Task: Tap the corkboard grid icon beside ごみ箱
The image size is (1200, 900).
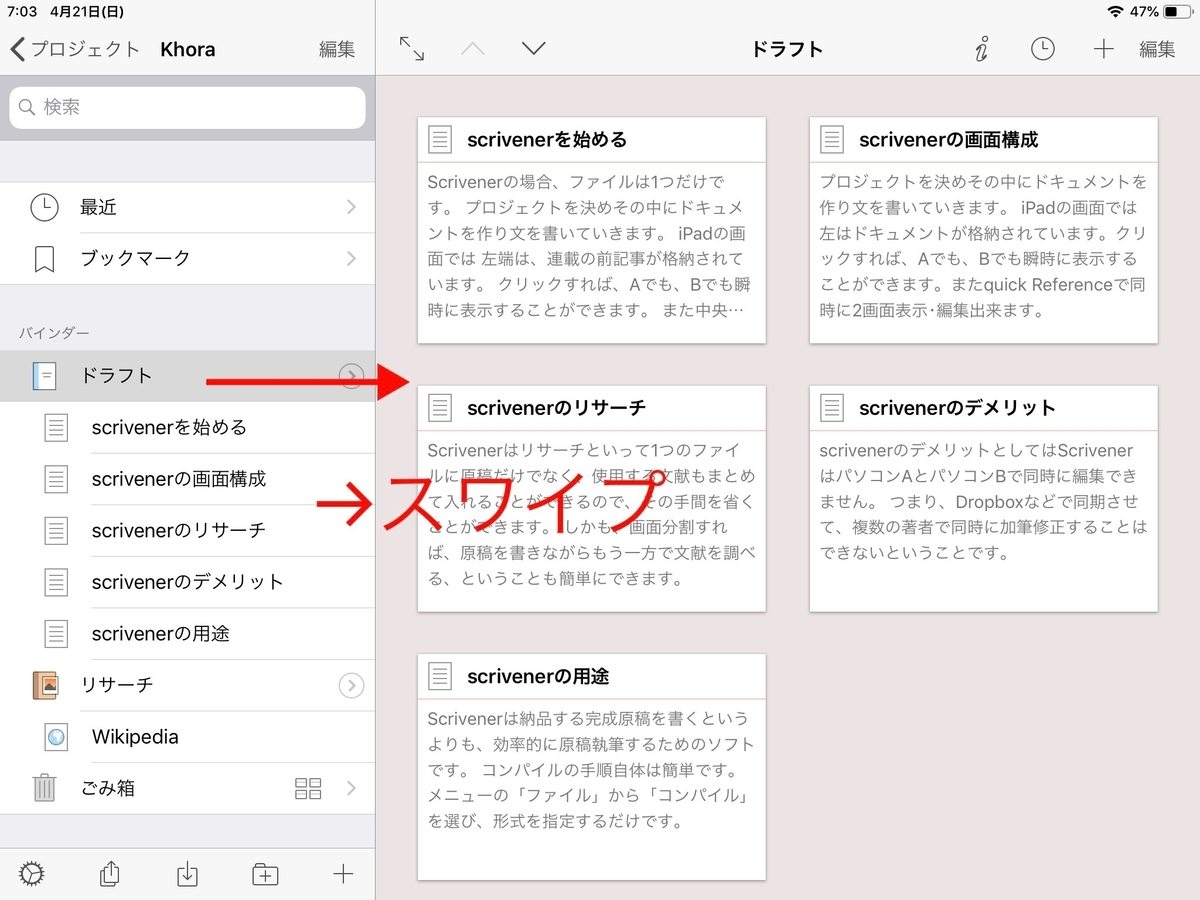Action: click(x=308, y=788)
